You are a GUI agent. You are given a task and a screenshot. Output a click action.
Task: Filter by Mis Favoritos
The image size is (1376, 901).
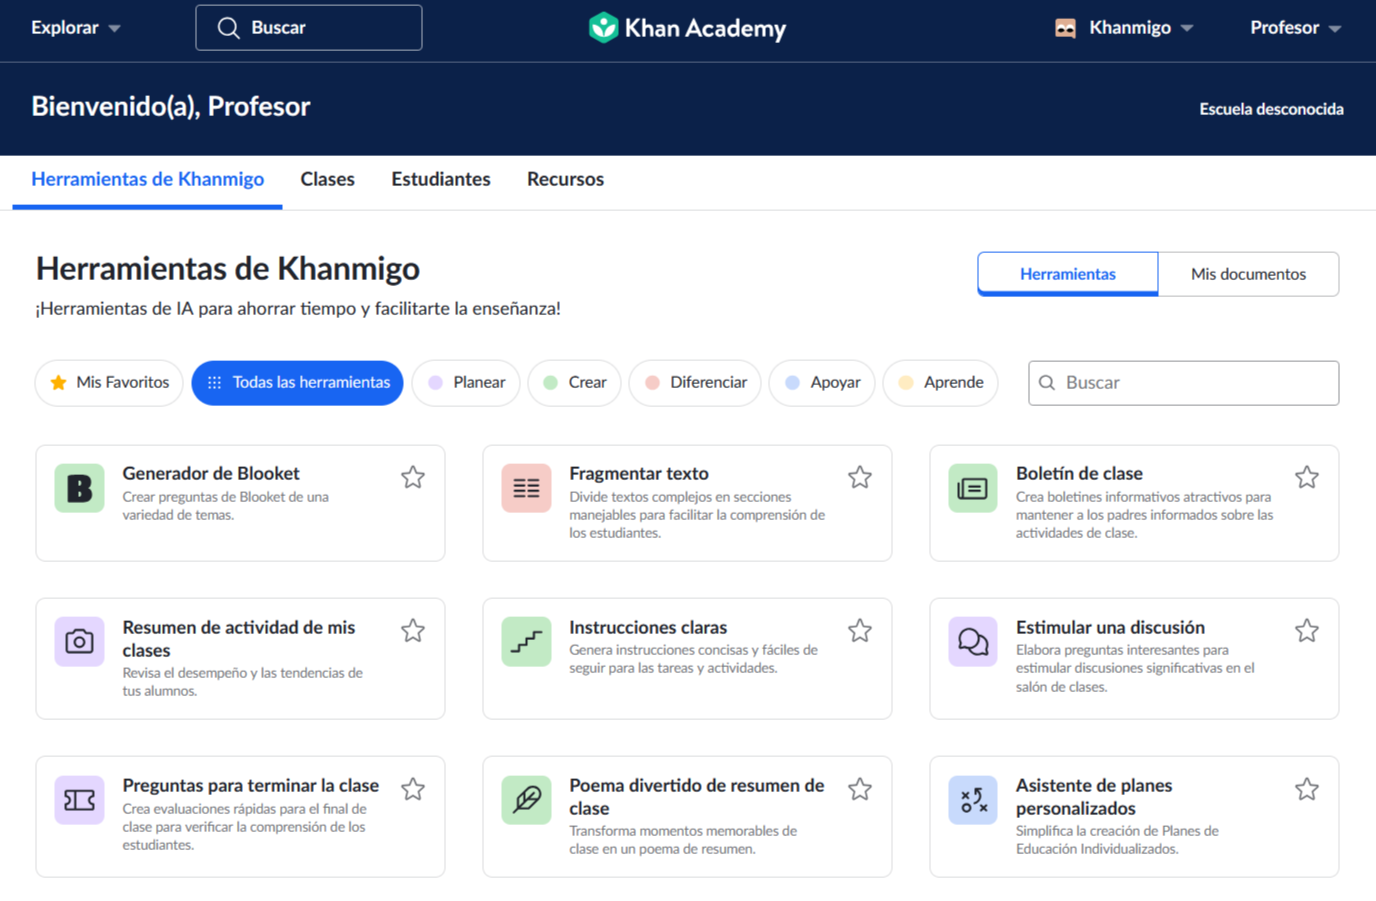[x=109, y=383]
